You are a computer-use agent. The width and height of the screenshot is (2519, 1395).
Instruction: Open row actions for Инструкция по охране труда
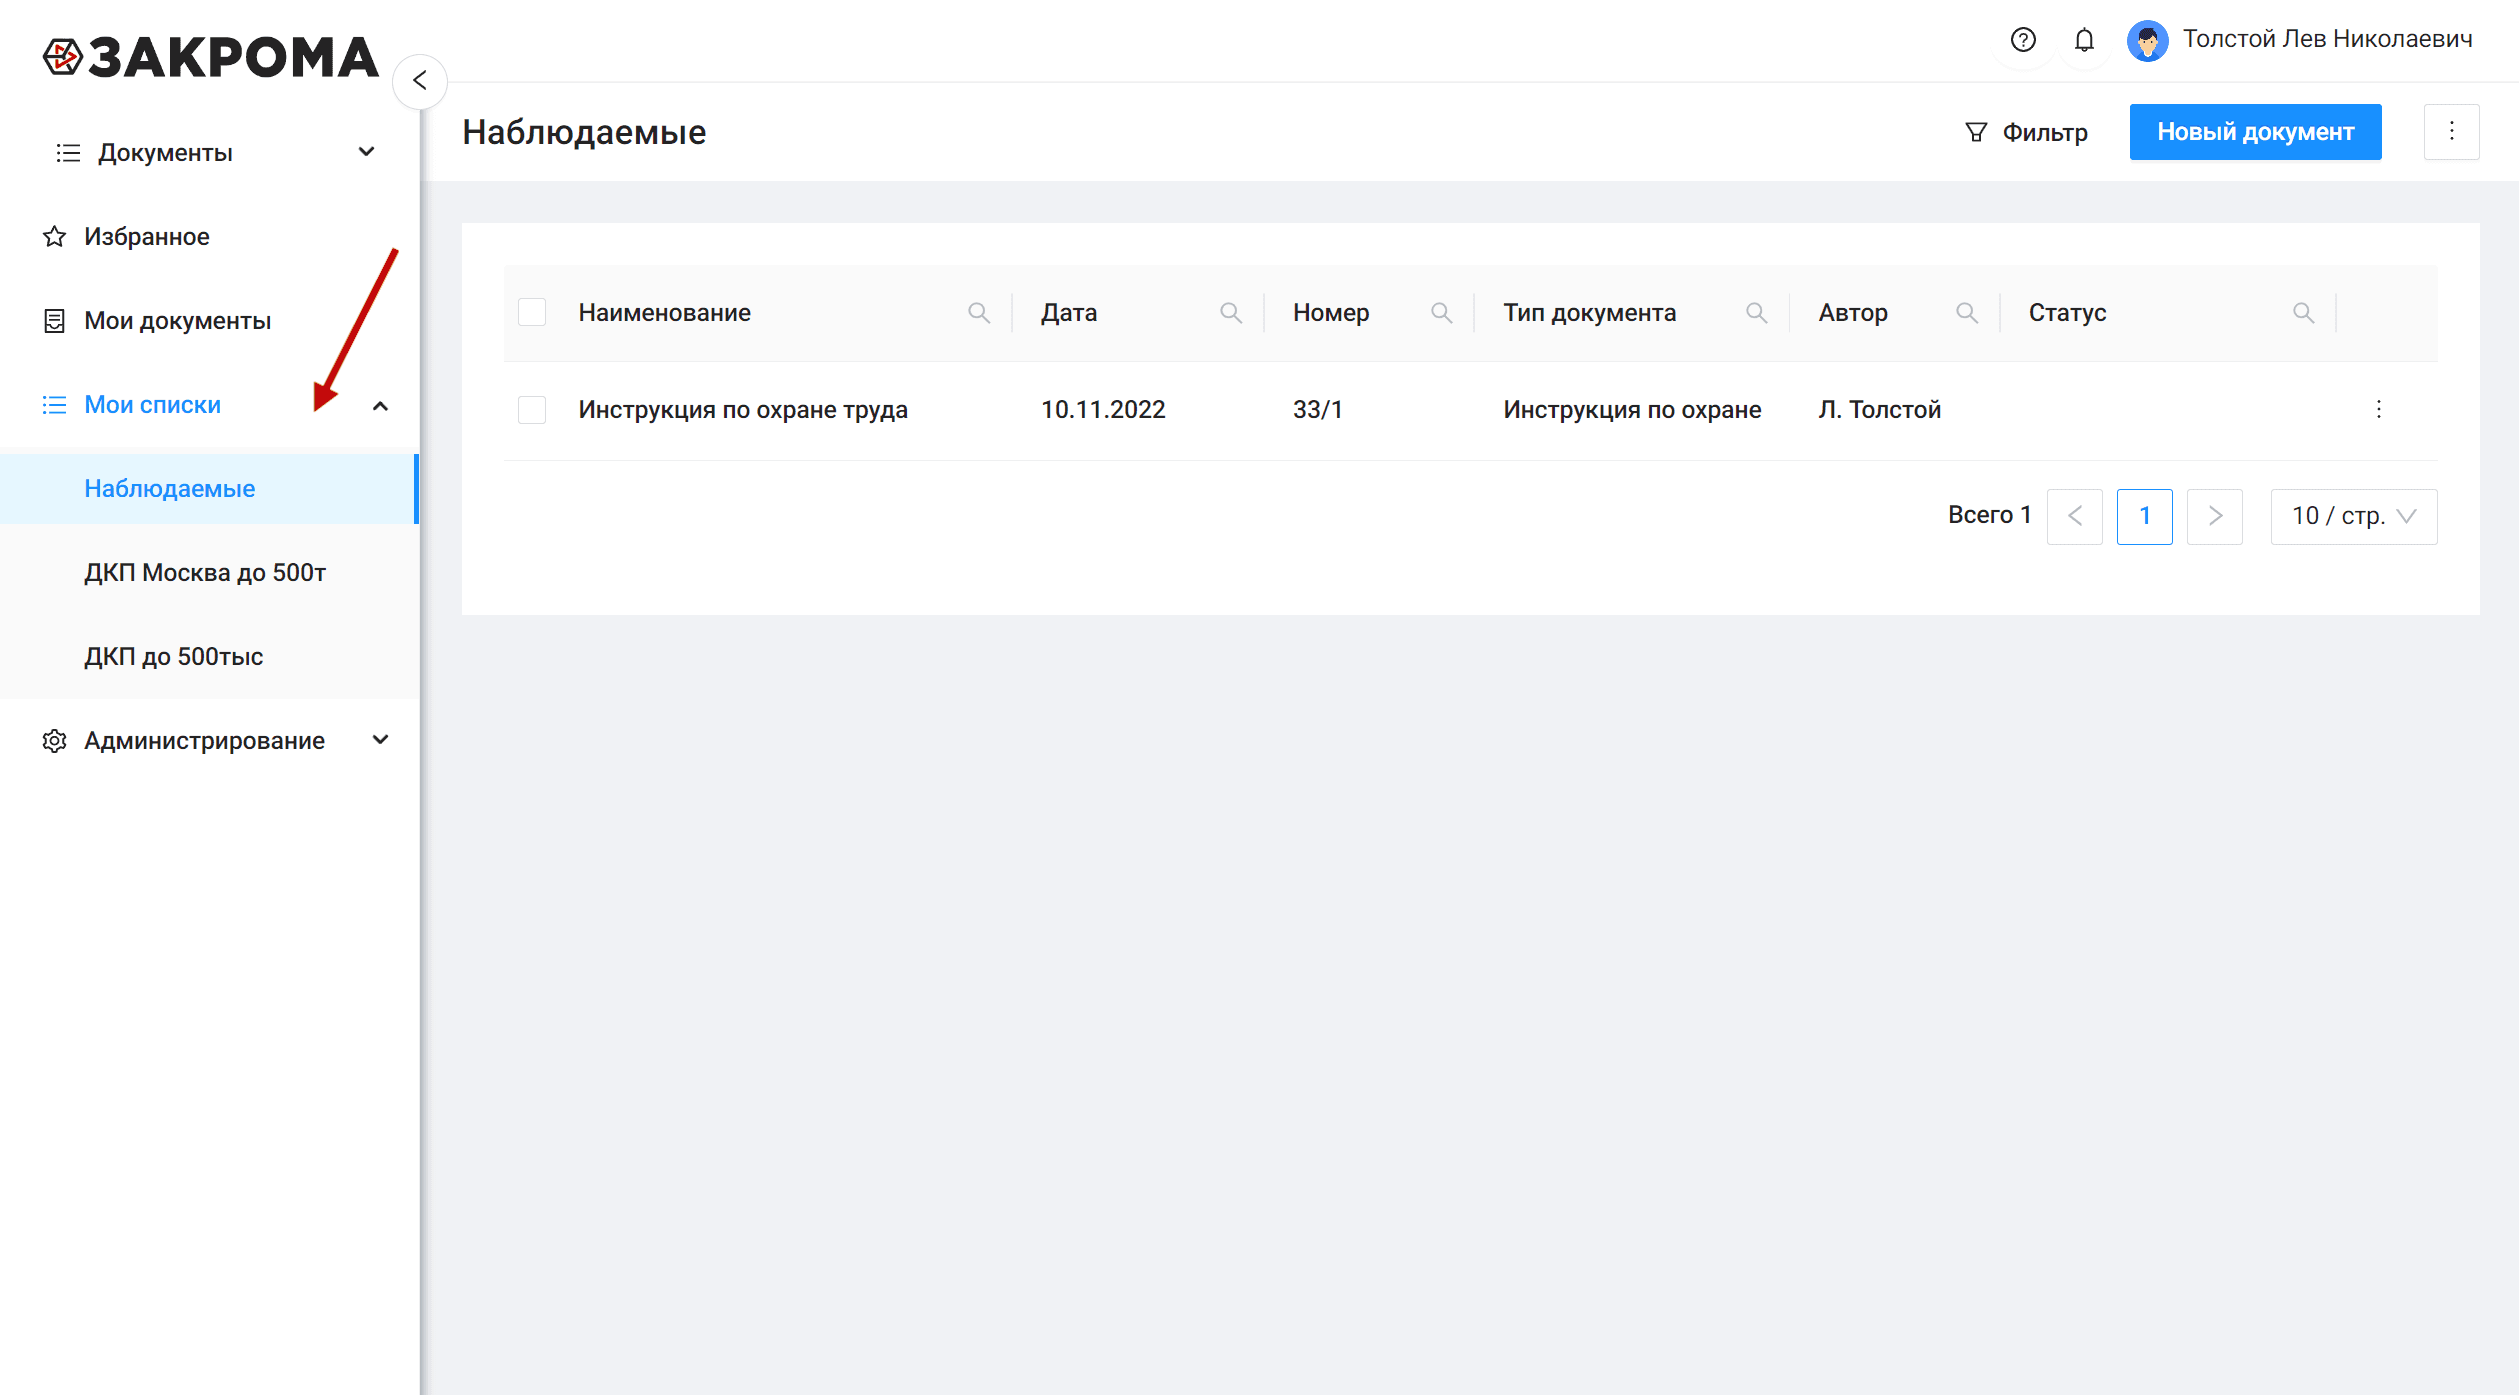coord(2379,409)
